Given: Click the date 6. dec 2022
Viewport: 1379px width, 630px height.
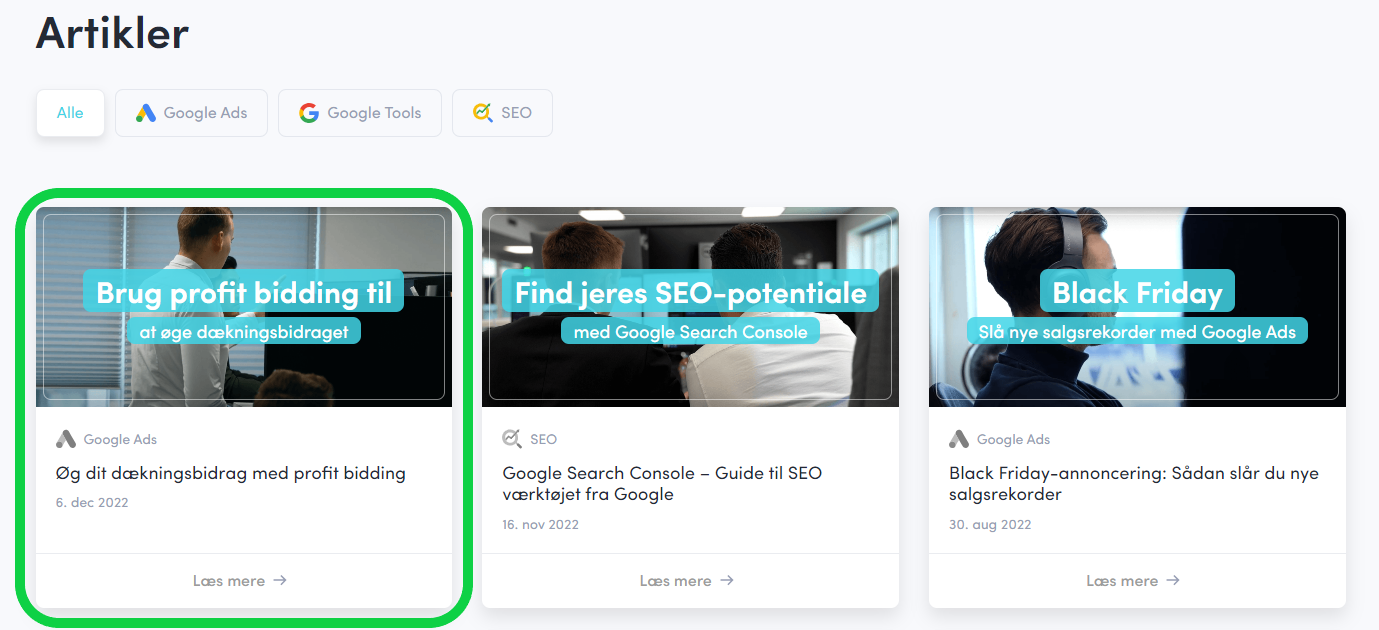Looking at the screenshot, I should coord(92,502).
